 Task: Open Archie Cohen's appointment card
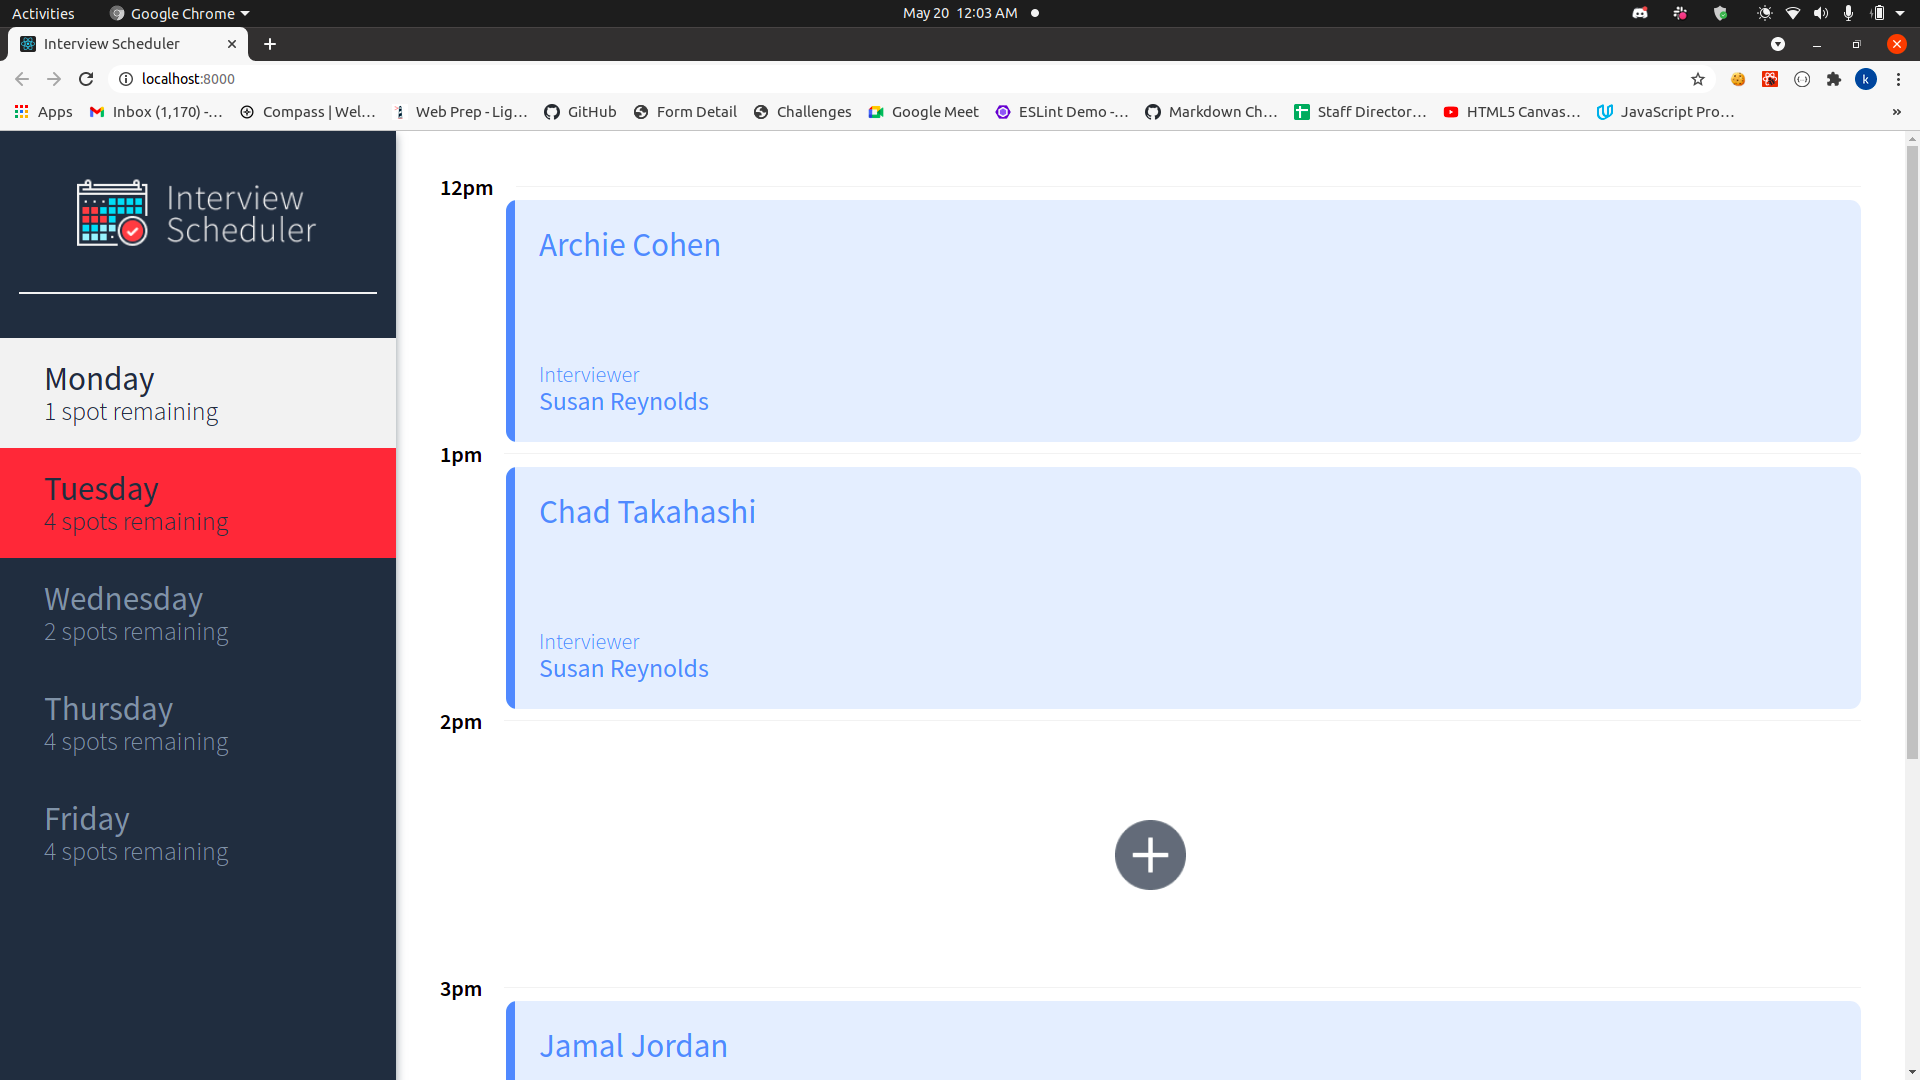click(x=1180, y=320)
